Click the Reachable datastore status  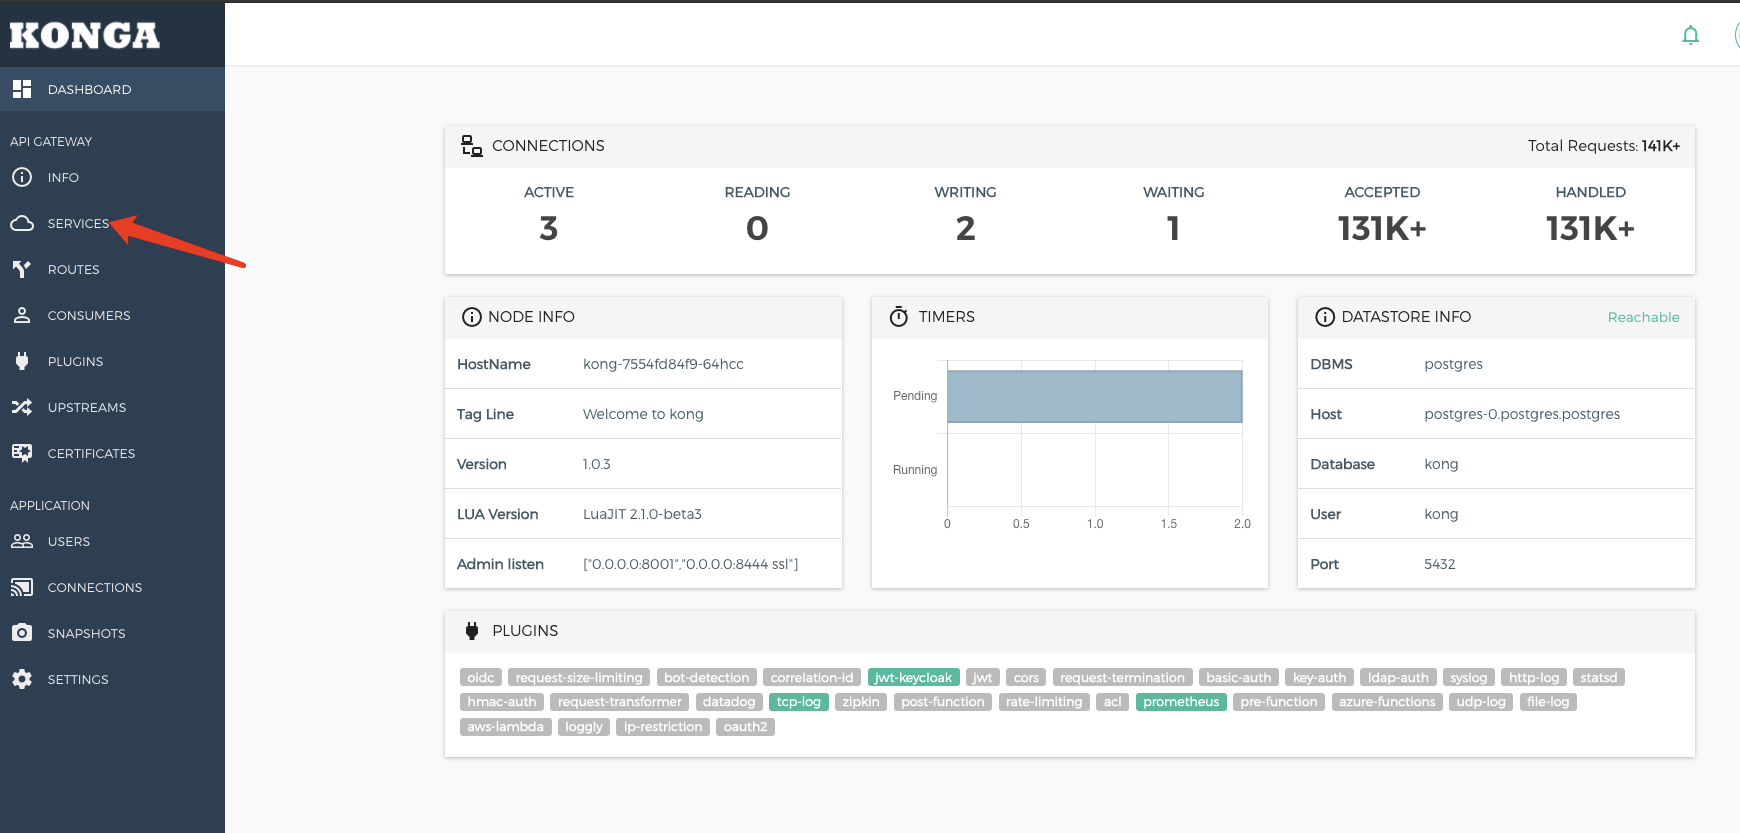coord(1643,317)
